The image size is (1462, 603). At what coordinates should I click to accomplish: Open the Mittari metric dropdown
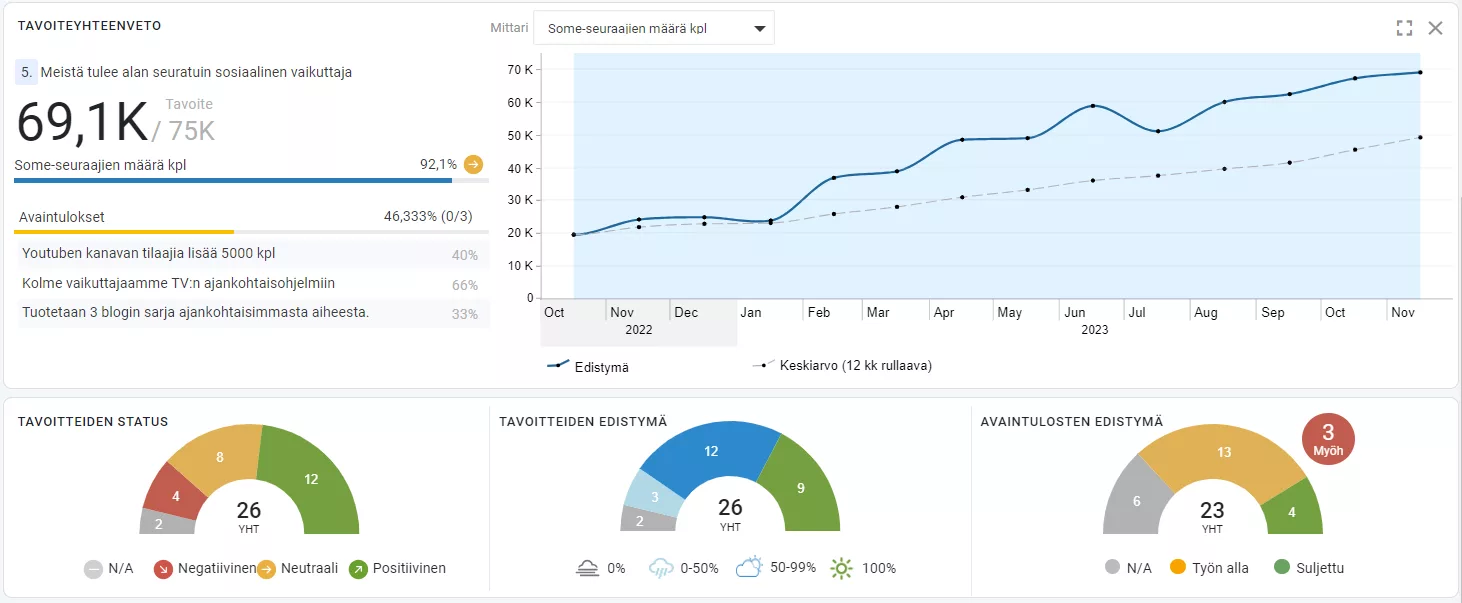[x=655, y=27]
